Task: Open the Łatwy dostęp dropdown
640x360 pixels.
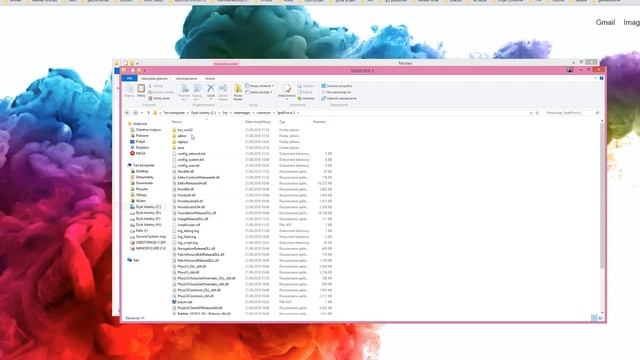Action: tap(259, 92)
